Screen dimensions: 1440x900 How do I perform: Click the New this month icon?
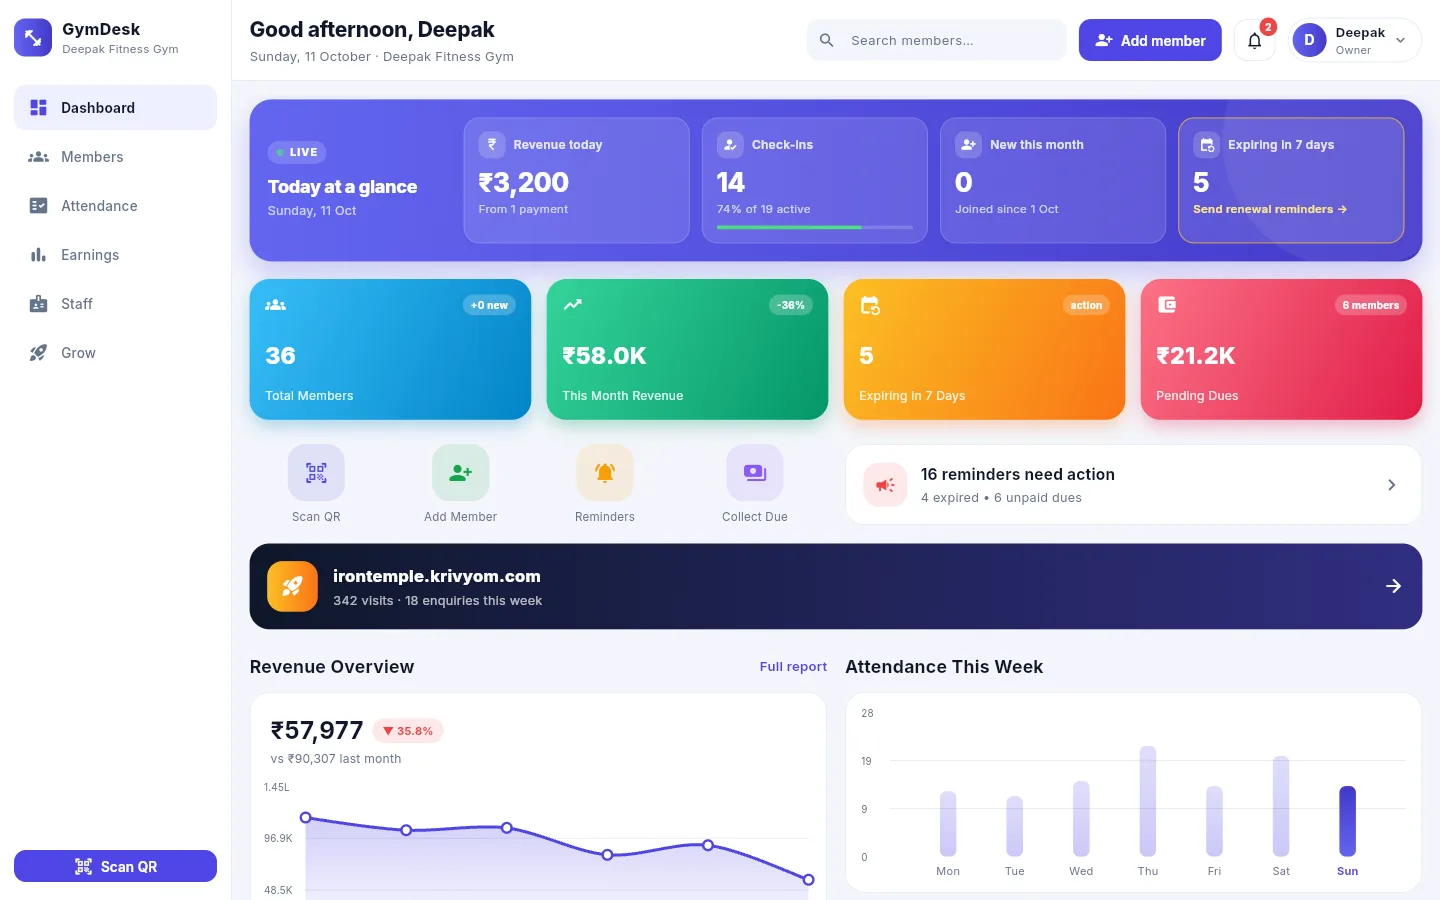968,144
